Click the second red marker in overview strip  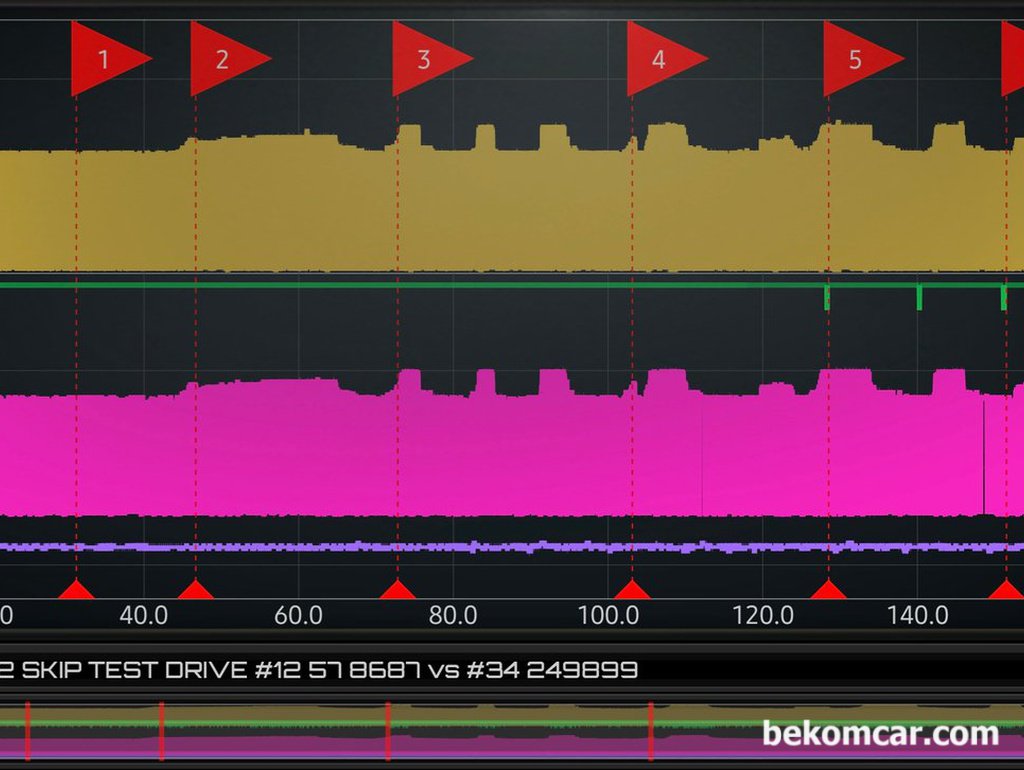tap(162, 731)
